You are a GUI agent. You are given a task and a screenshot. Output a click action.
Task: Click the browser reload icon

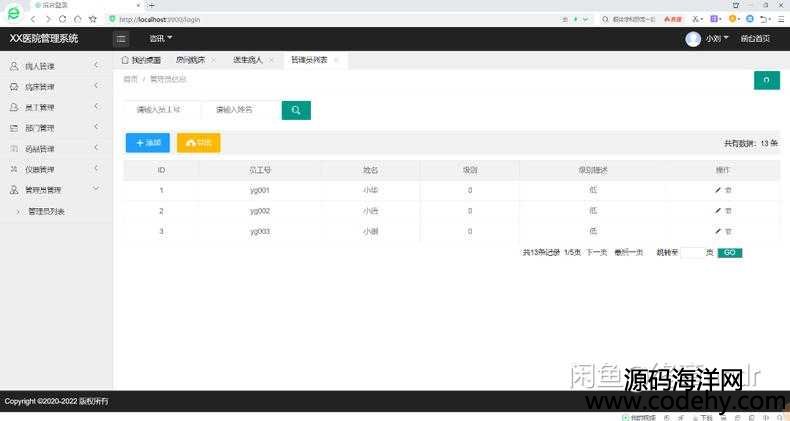(63, 19)
